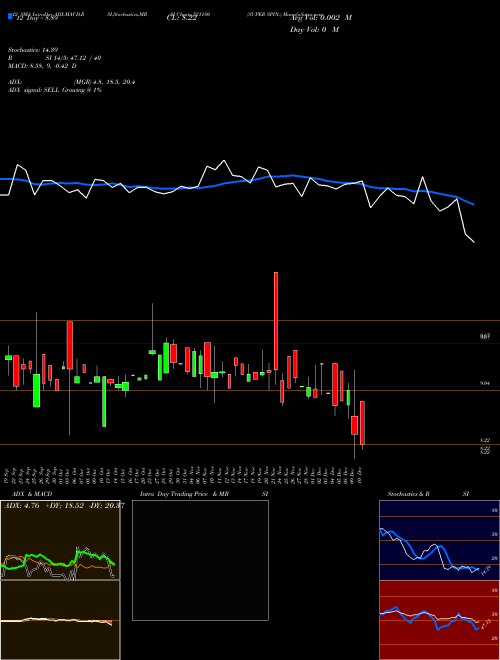Screen dimensions: 500x660
Task: Click the SUPER SPIN stock title text
Action: (x=285, y=14)
